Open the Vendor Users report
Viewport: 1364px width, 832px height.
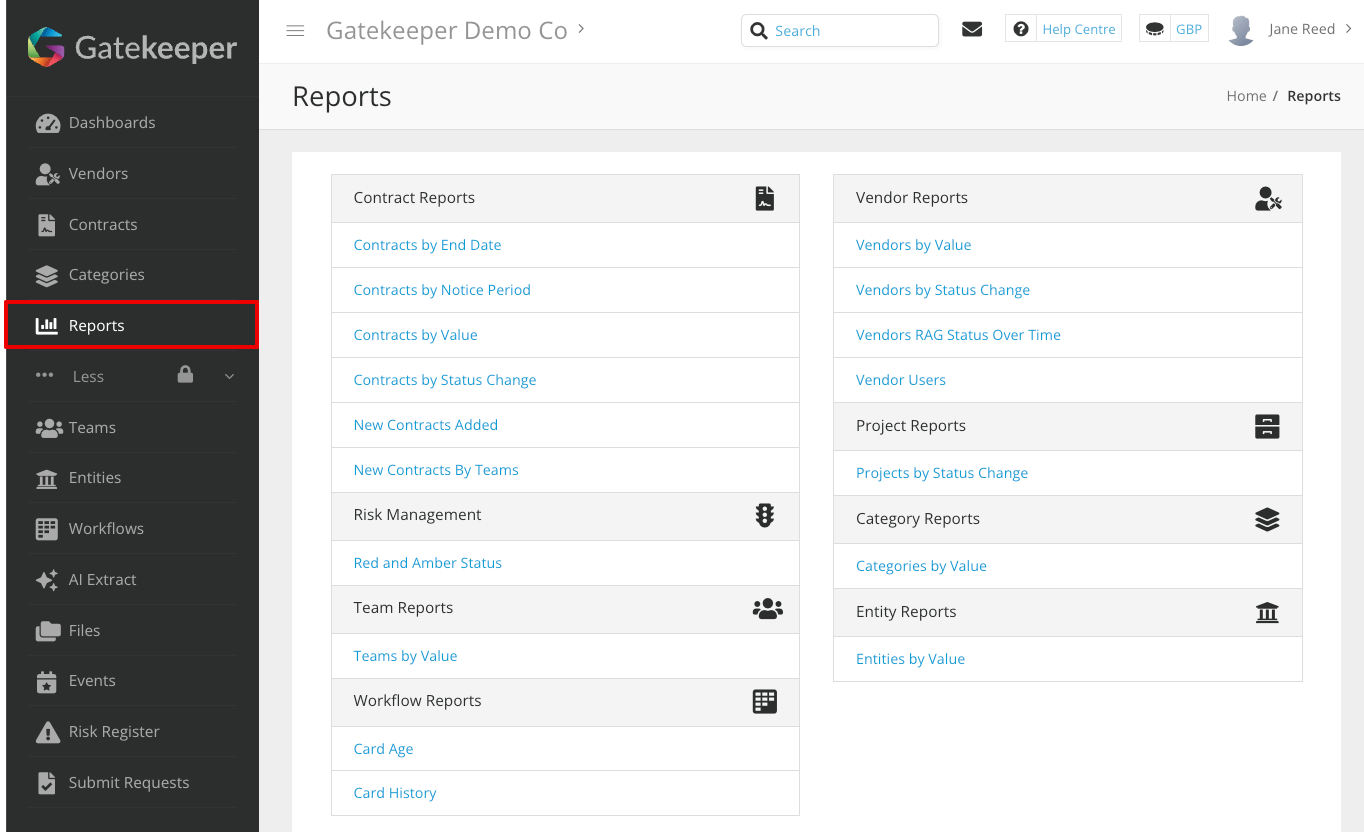point(901,380)
